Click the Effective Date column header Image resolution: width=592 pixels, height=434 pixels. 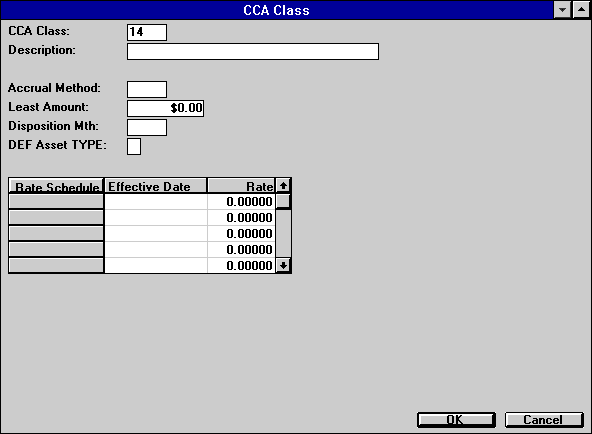156,186
